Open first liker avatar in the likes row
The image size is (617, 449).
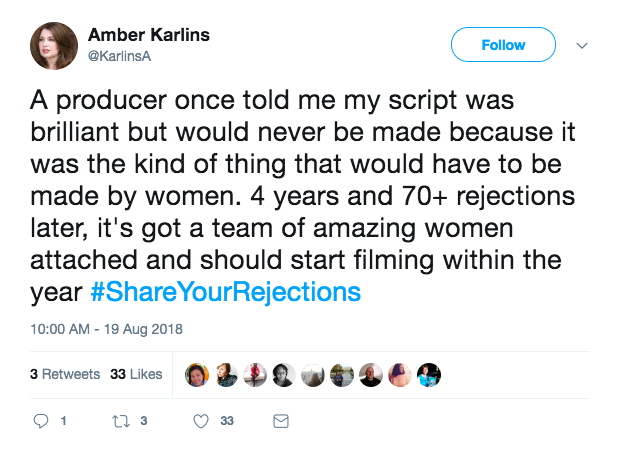click(197, 374)
